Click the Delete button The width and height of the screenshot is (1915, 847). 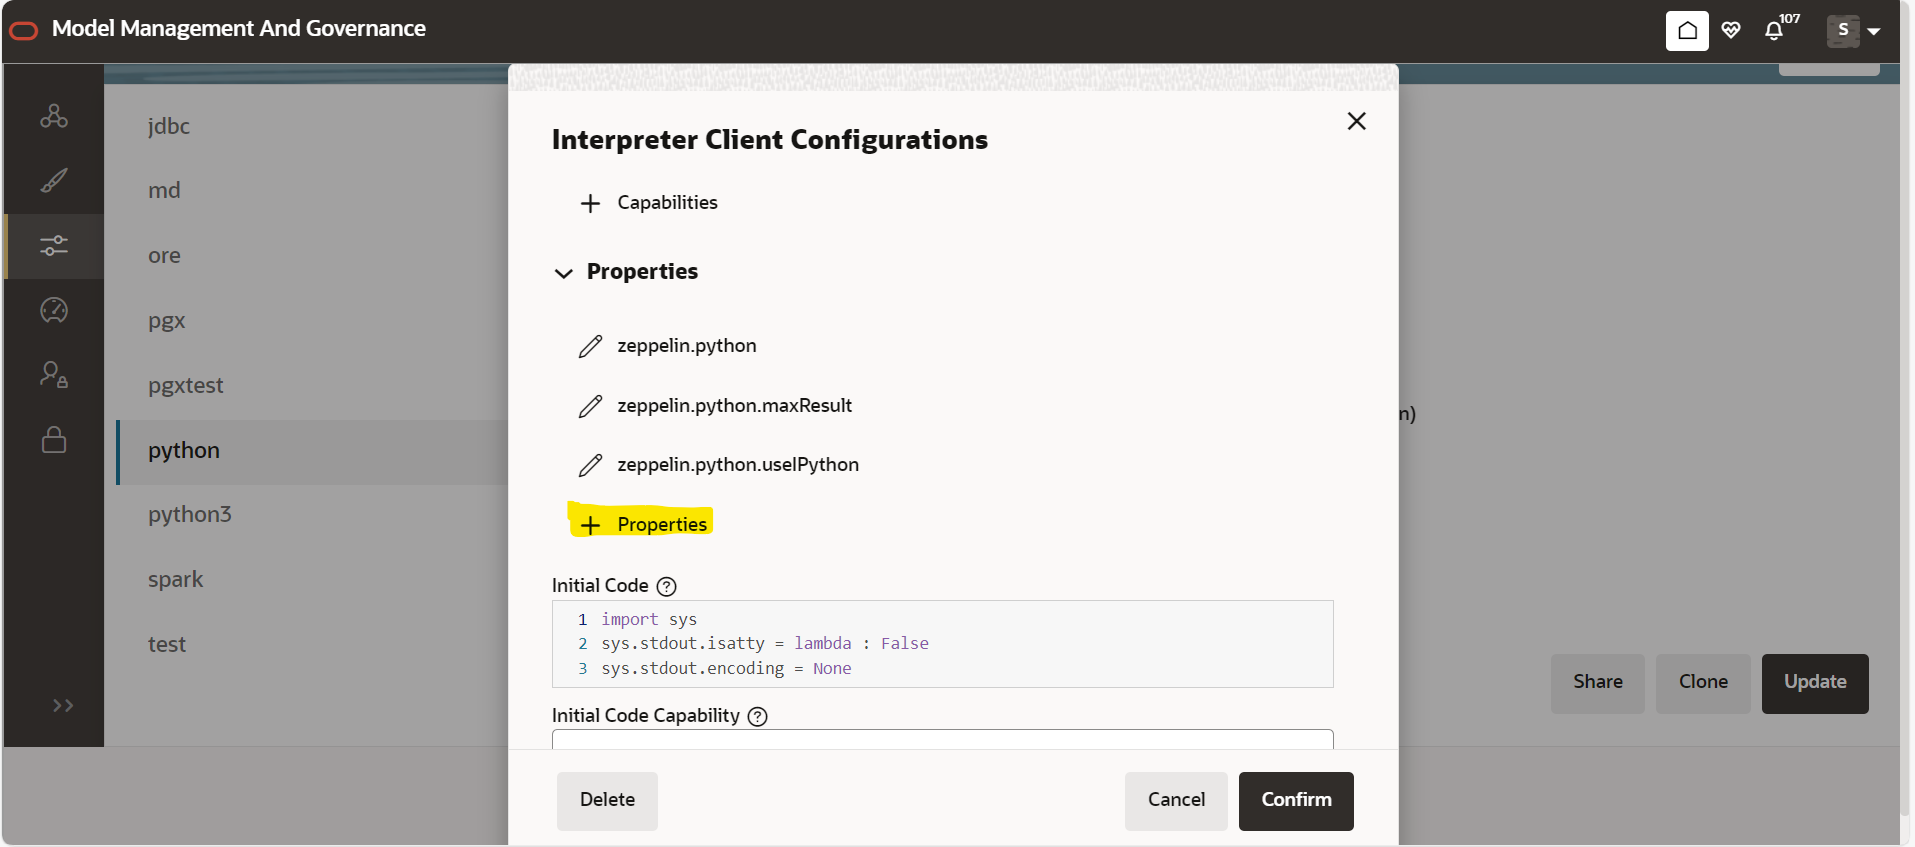point(607,800)
